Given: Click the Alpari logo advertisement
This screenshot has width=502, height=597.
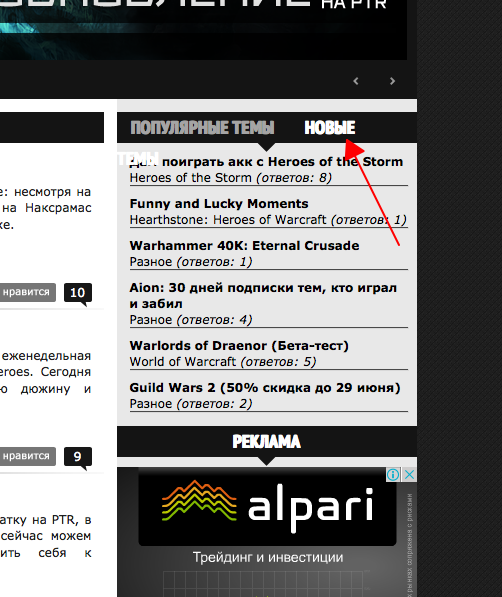Looking at the screenshot, I should (267, 507).
